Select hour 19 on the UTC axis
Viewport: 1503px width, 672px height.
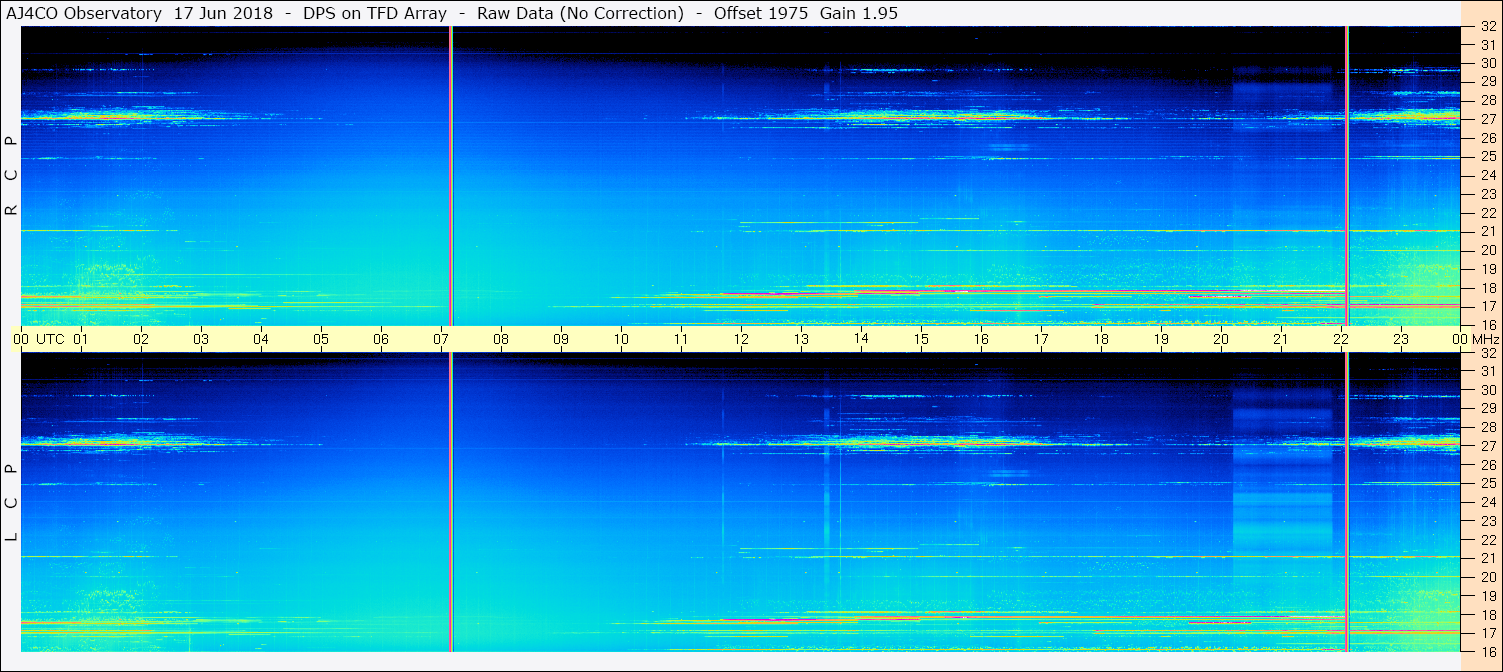tap(1161, 339)
